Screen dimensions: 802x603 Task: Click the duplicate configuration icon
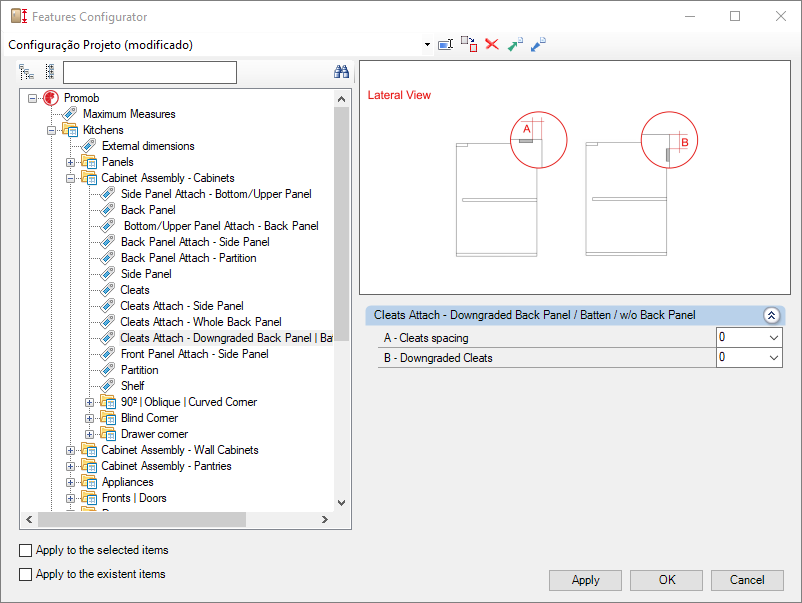coord(469,44)
